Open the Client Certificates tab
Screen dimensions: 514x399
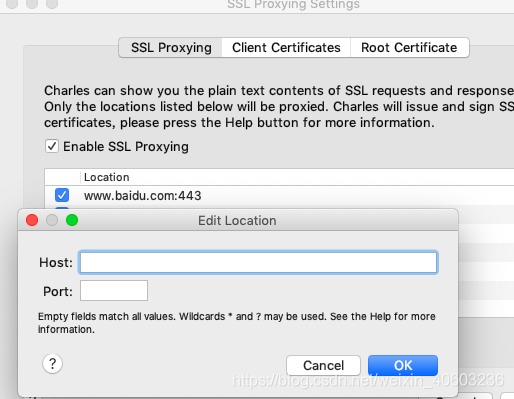tap(286, 48)
